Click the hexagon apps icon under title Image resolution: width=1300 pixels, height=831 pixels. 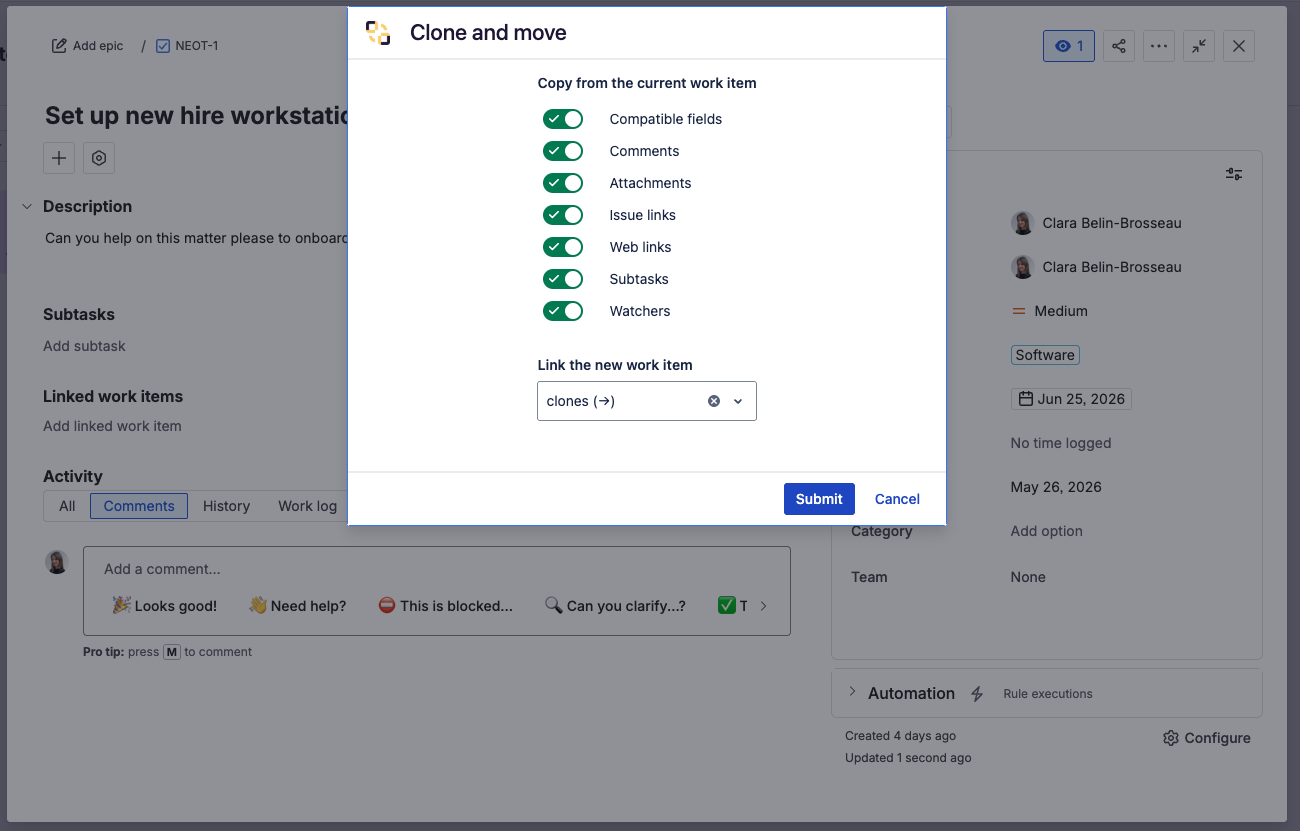coord(99,158)
